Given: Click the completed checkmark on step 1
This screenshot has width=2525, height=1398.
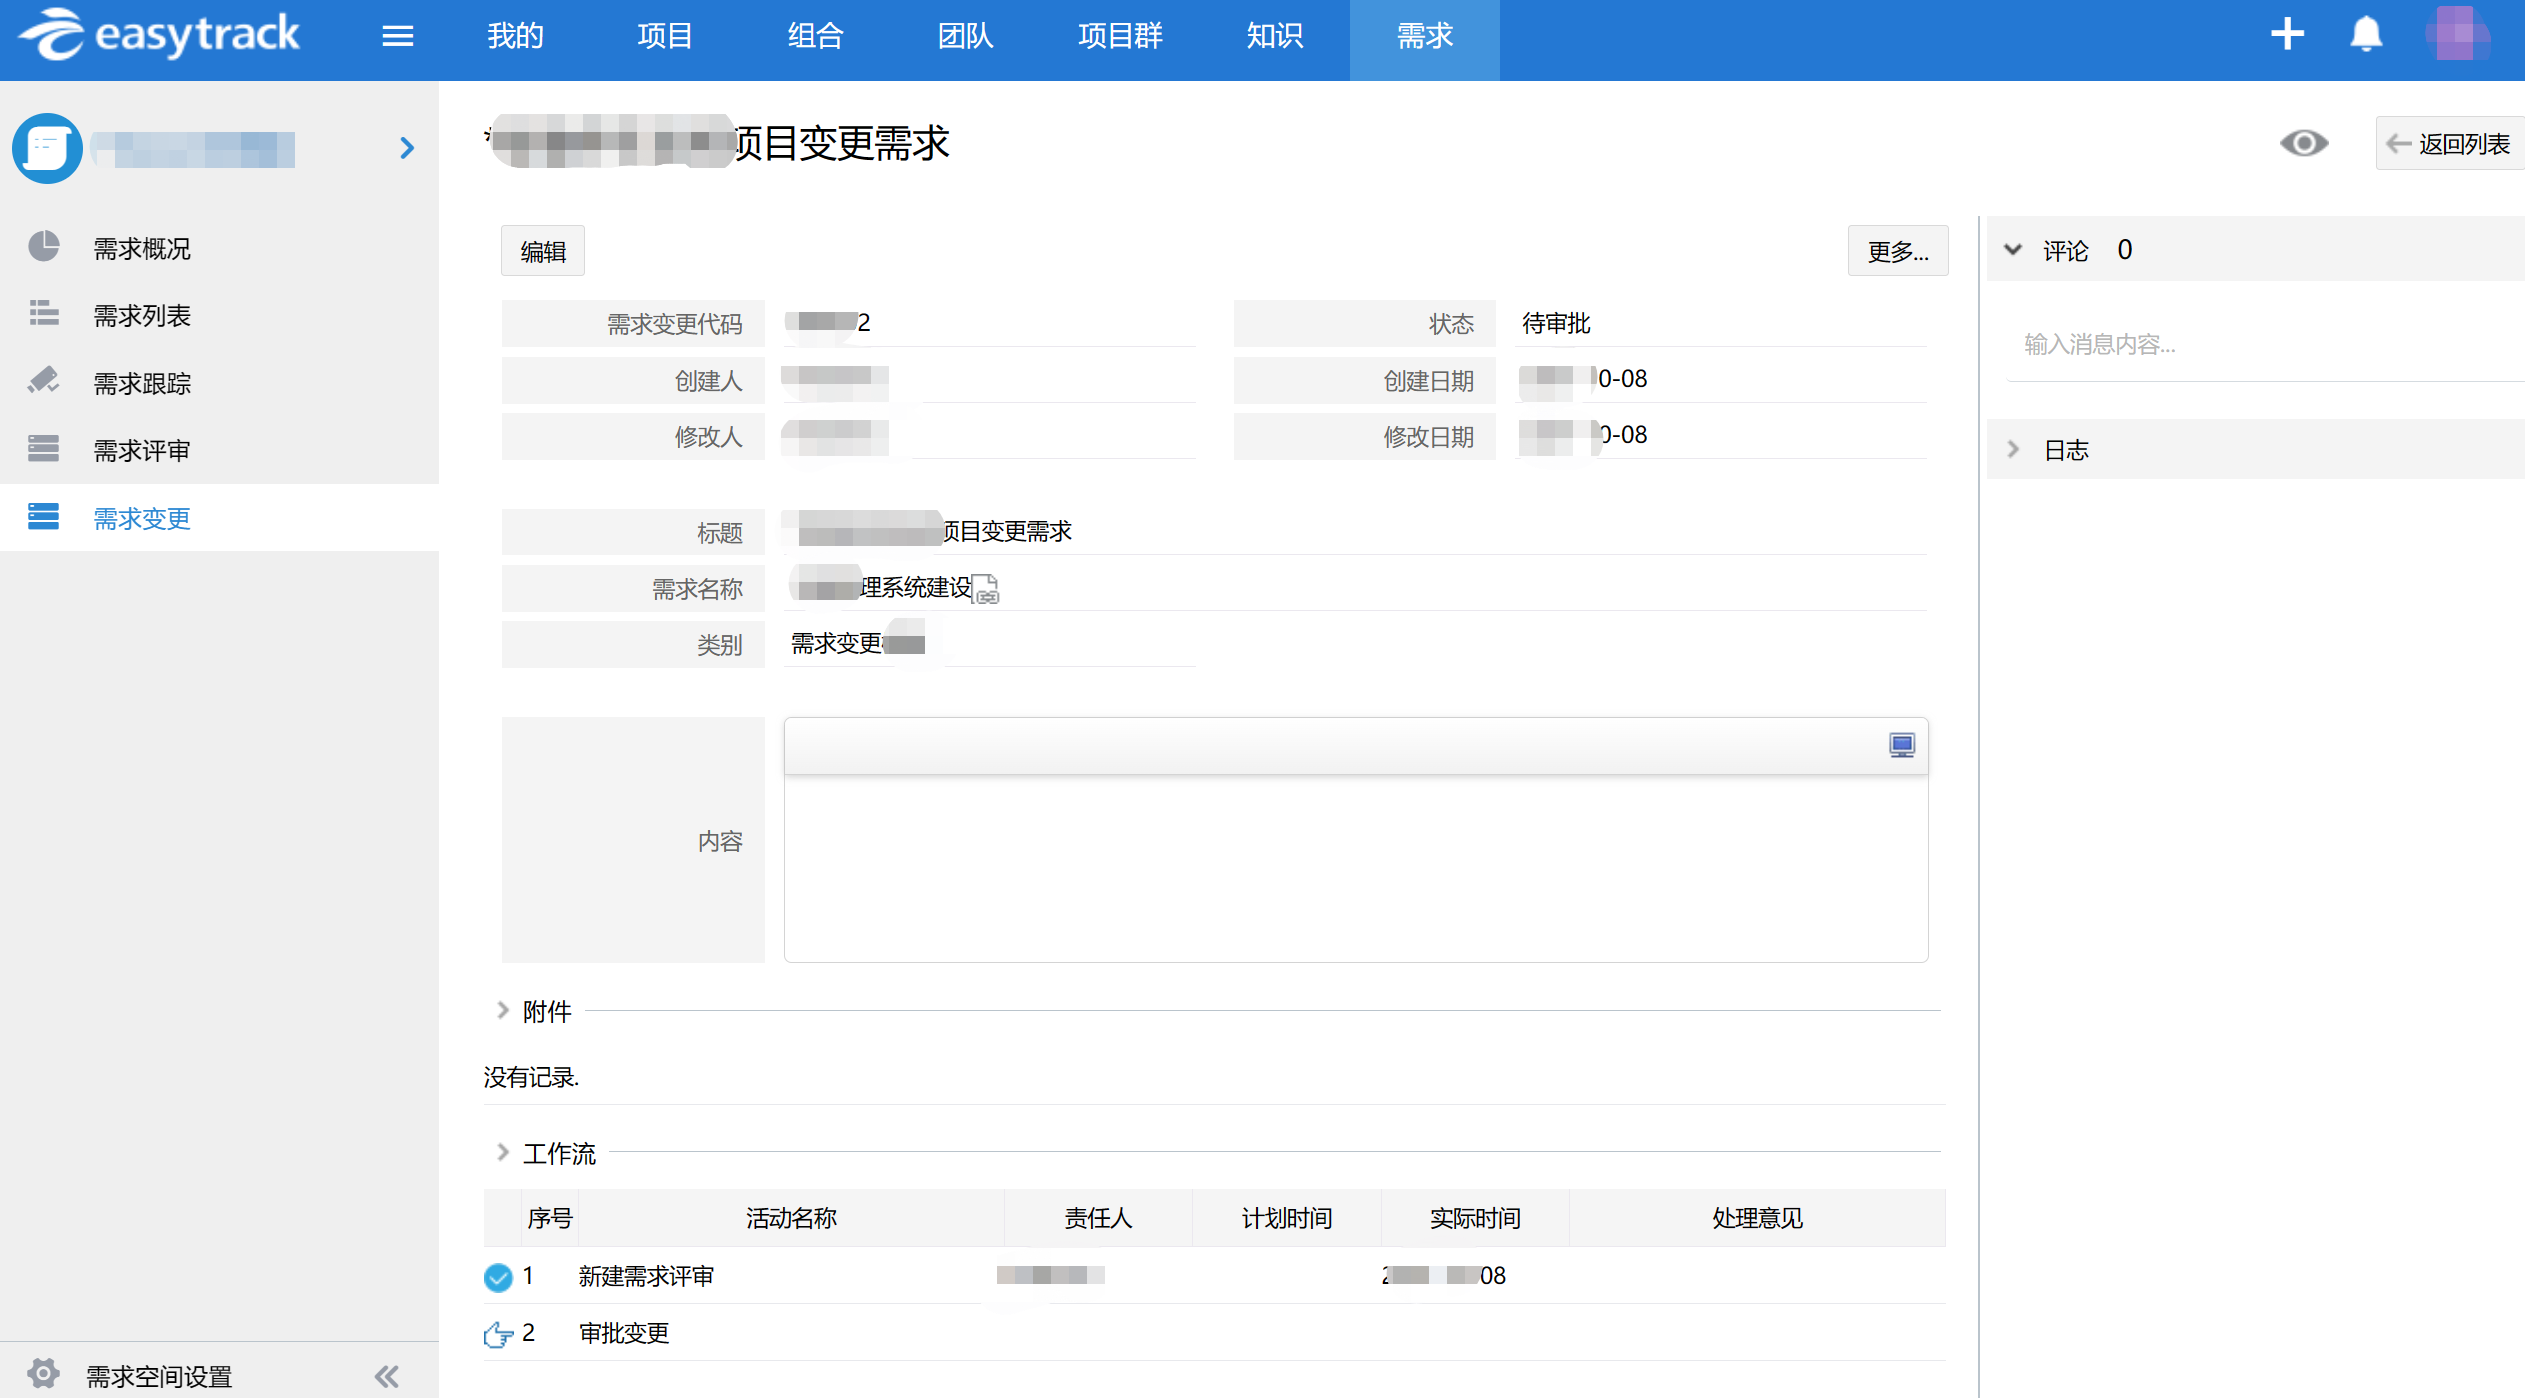Looking at the screenshot, I should click(x=497, y=1277).
